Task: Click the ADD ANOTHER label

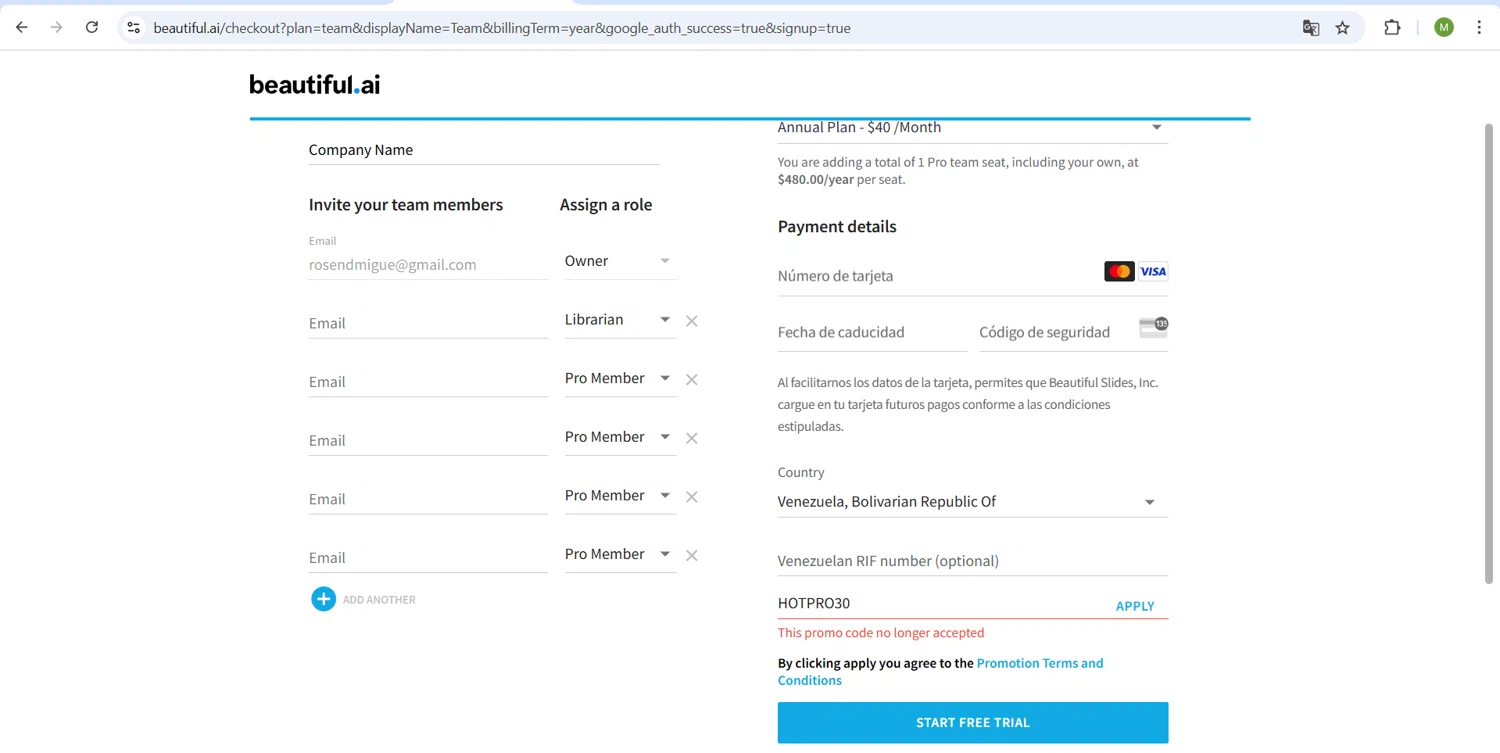Action: [x=379, y=600]
